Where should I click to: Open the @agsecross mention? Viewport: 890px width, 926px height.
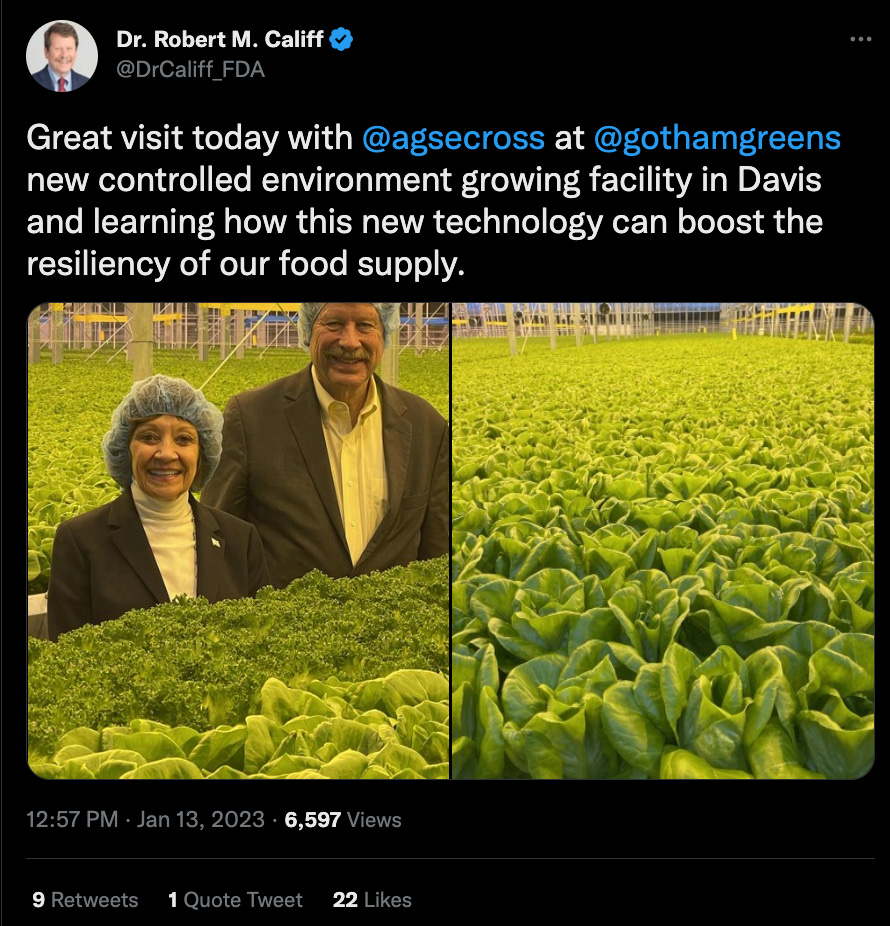point(453,138)
